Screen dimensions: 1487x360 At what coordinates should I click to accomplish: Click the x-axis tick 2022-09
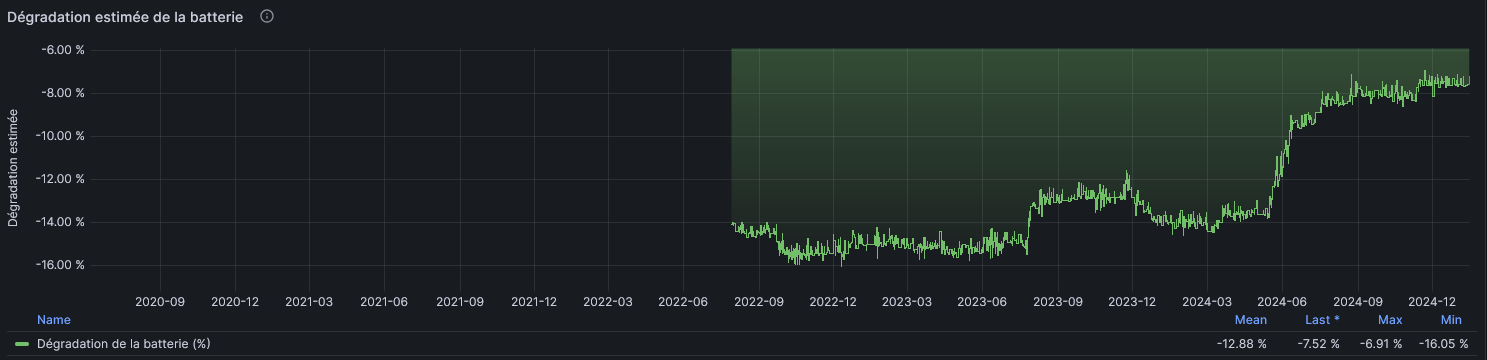(x=760, y=300)
